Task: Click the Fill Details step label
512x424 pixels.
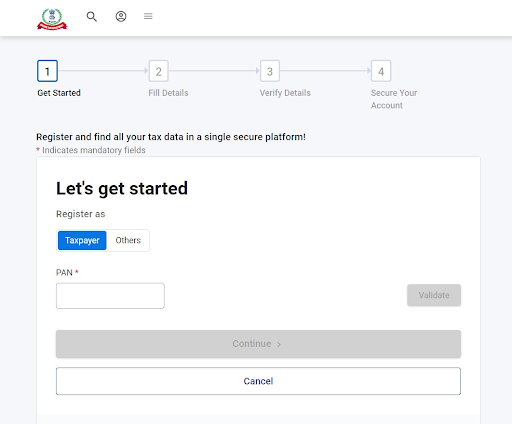Action: click(168, 93)
